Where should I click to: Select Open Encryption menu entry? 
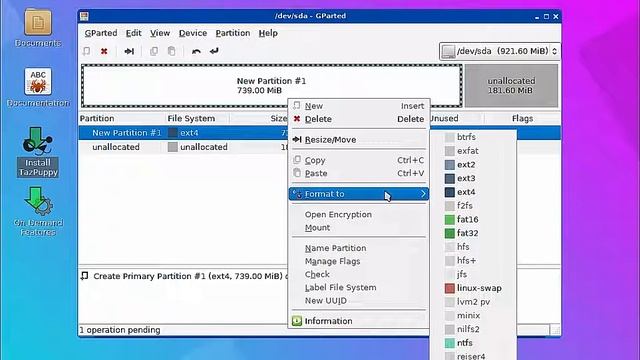[359, 215]
